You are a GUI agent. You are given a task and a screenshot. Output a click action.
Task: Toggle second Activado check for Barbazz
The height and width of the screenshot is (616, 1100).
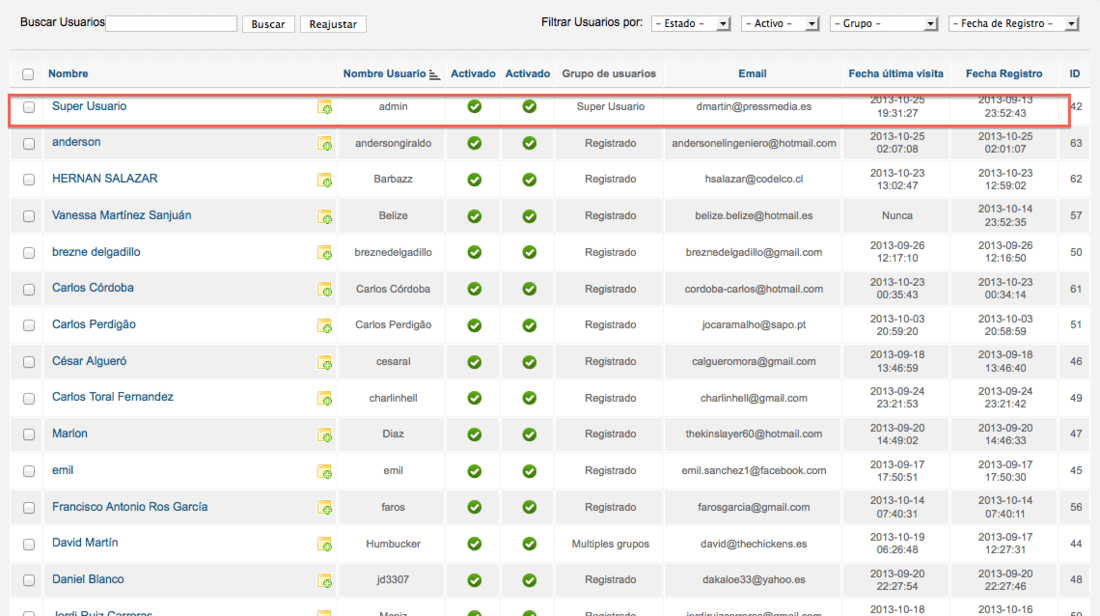click(x=529, y=180)
